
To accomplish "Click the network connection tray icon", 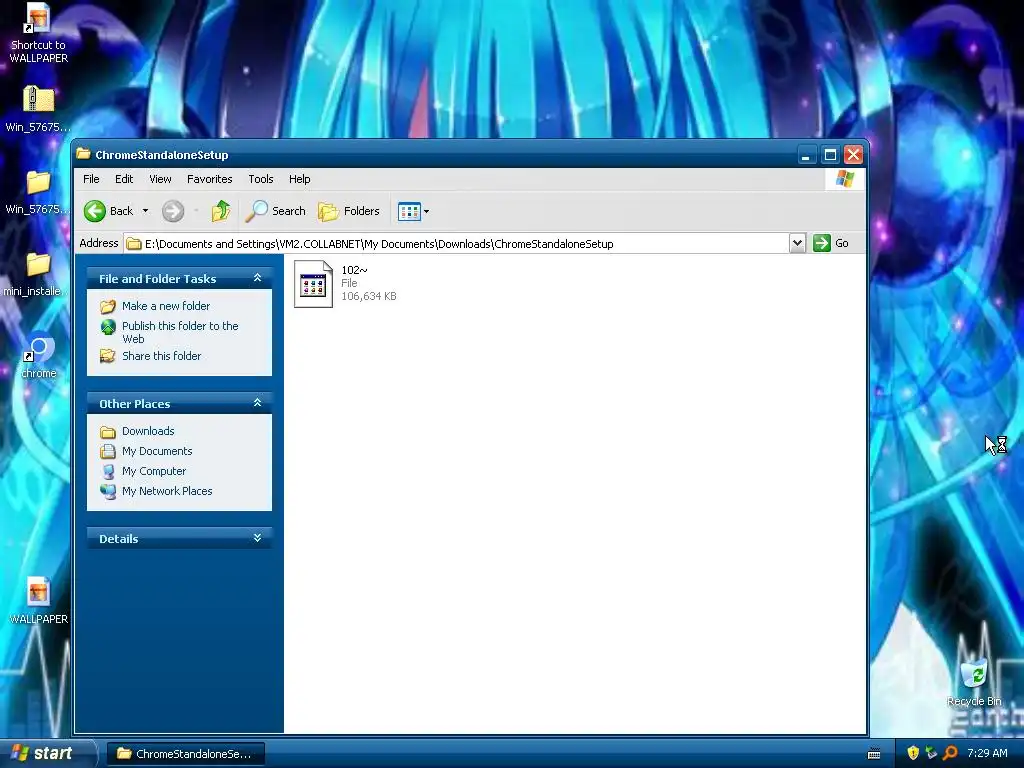I will 931,753.
